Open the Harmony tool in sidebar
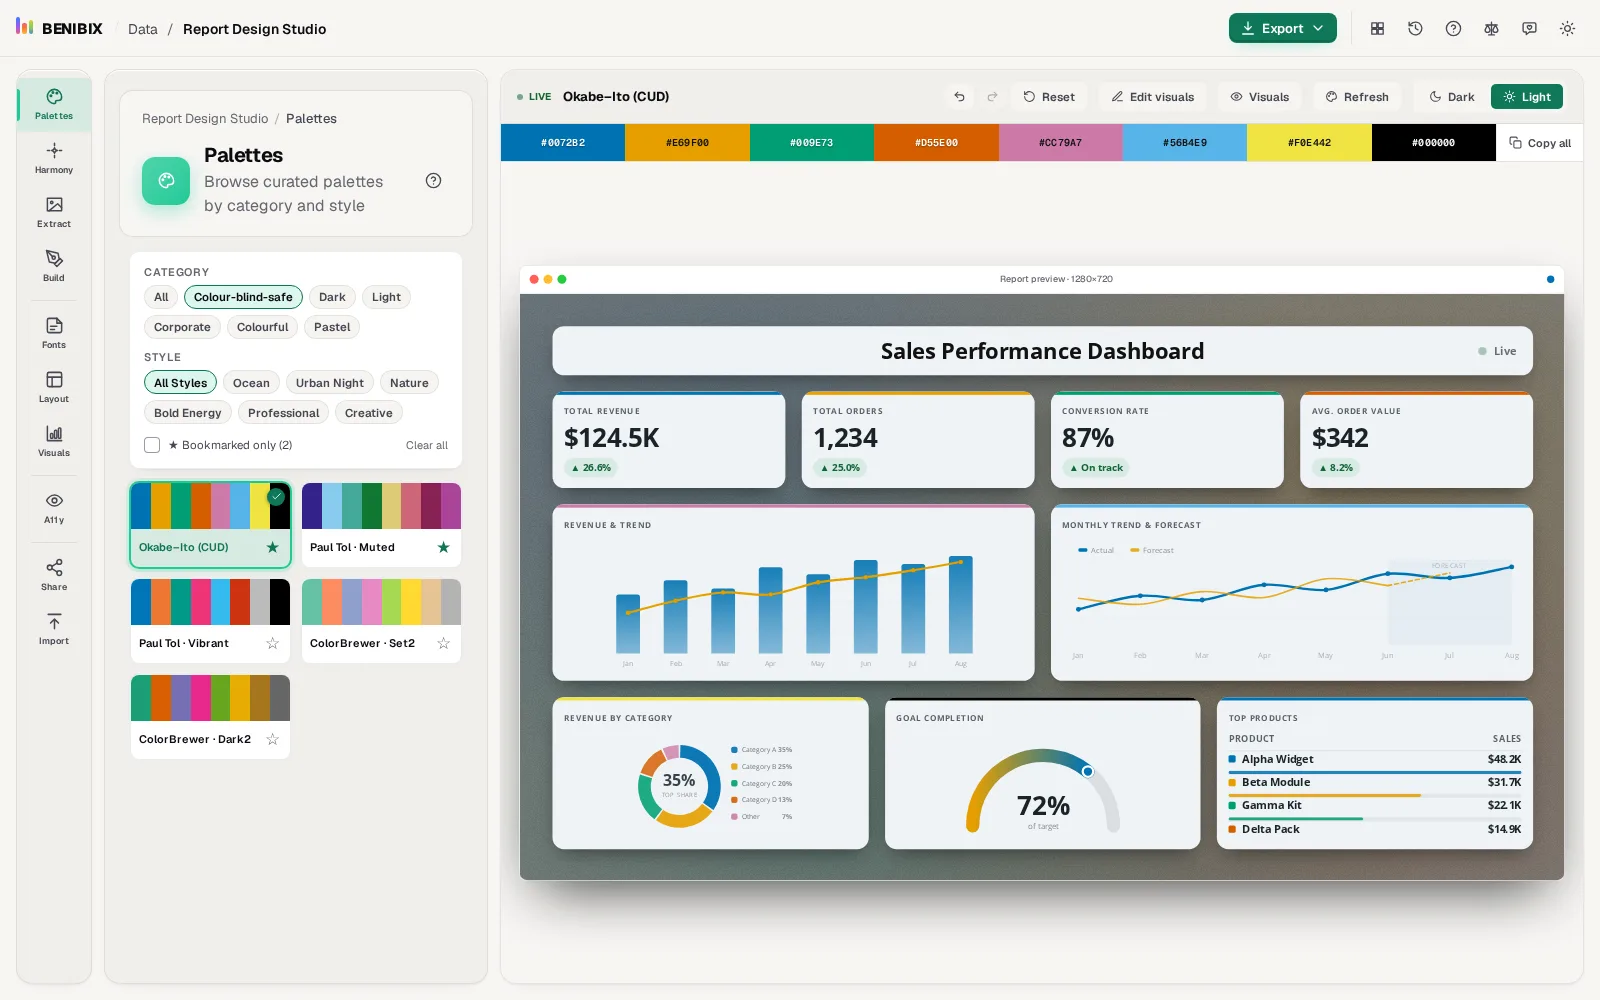1600x1000 pixels. click(x=54, y=158)
